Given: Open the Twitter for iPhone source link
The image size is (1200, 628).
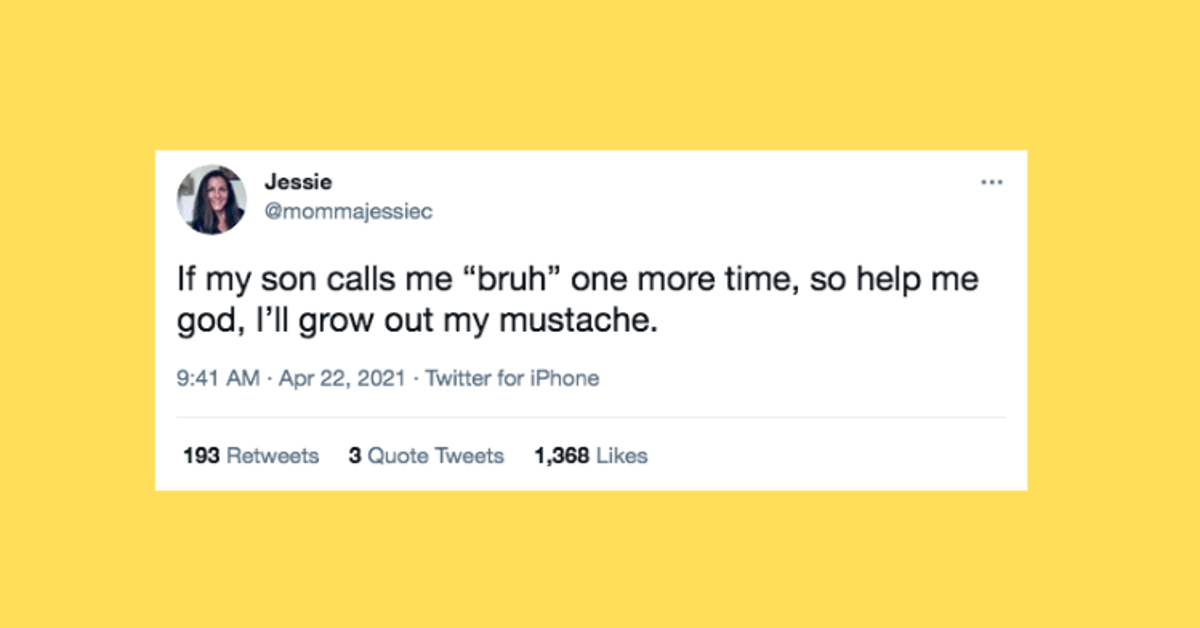Looking at the screenshot, I should (512, 379).
